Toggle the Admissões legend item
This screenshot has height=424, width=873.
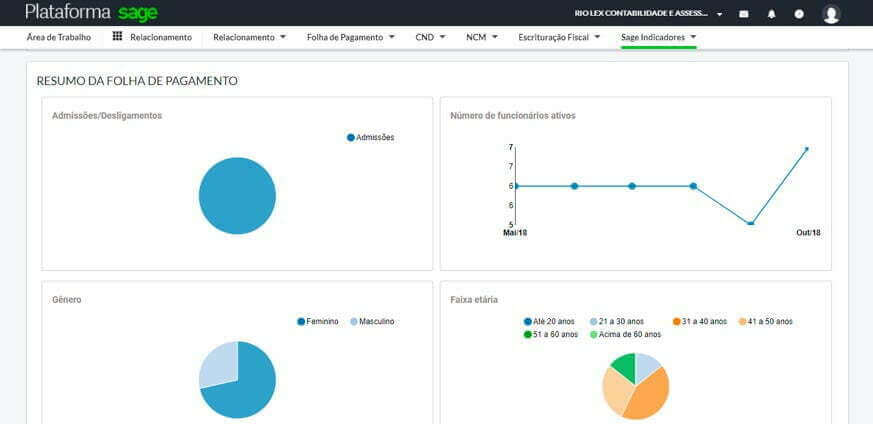pyautogui.click(x=371, y=137)
